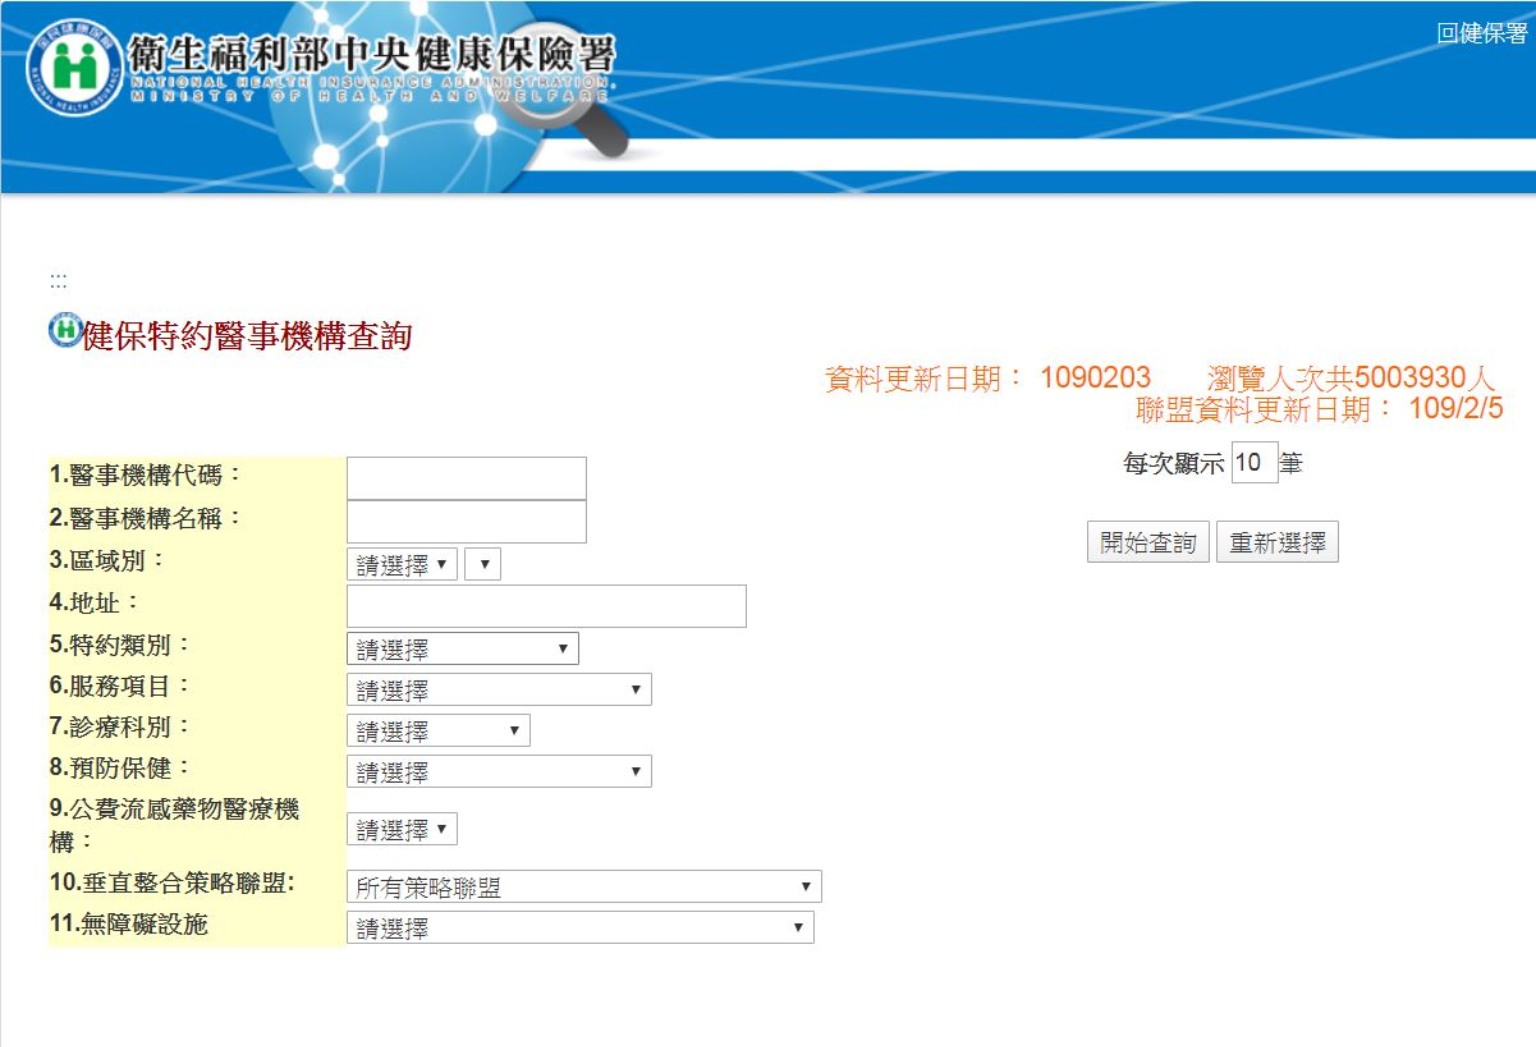1536x1047 pixels.
Task: Expand the 特約類別 dropdown
Action: (462, 649)
